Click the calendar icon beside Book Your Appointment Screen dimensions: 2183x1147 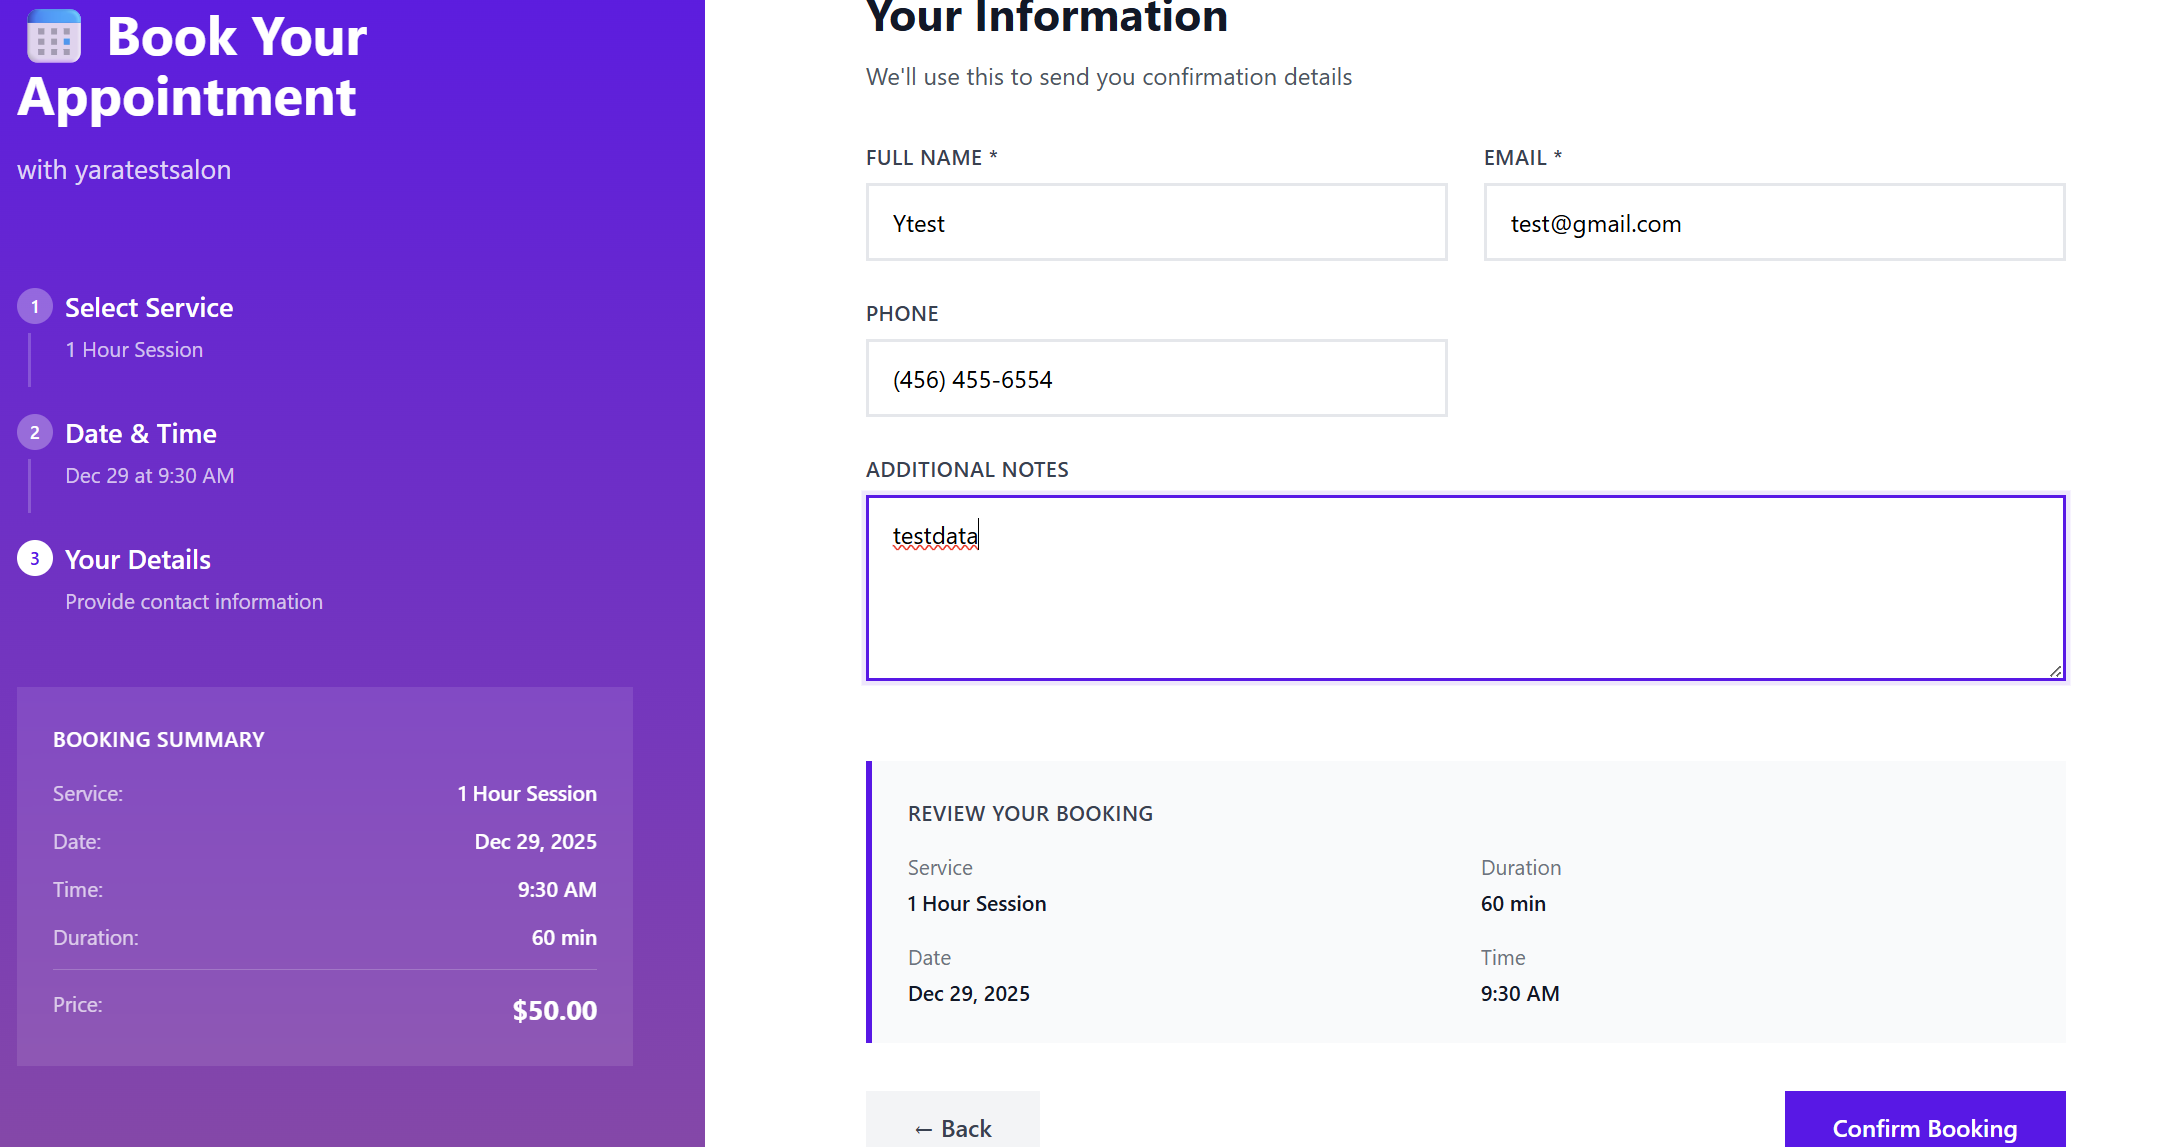[x=53, y=38]
